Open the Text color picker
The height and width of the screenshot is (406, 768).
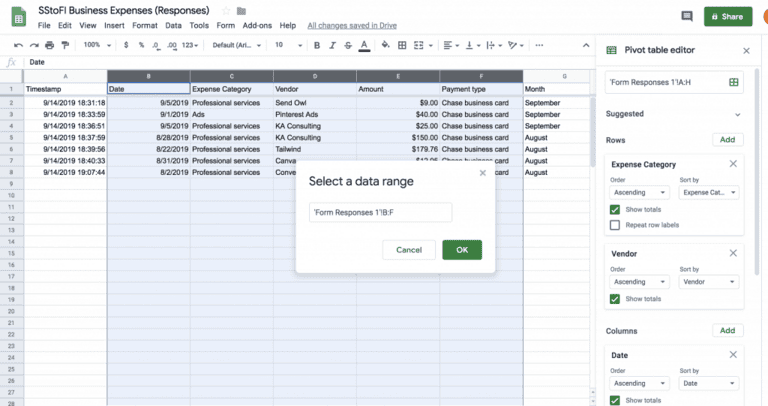(x=364, y=46)
